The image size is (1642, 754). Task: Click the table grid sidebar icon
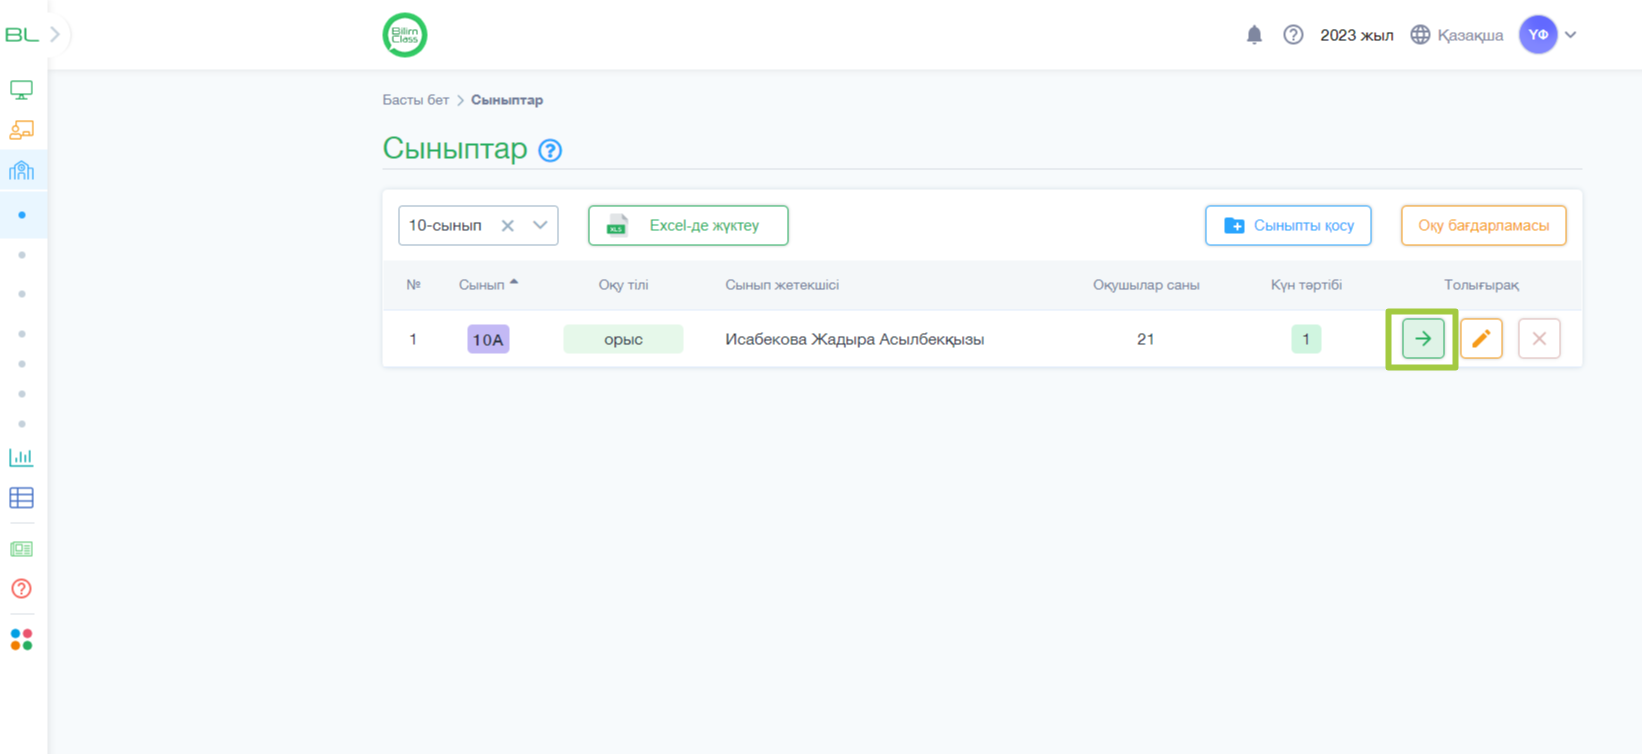21,497
